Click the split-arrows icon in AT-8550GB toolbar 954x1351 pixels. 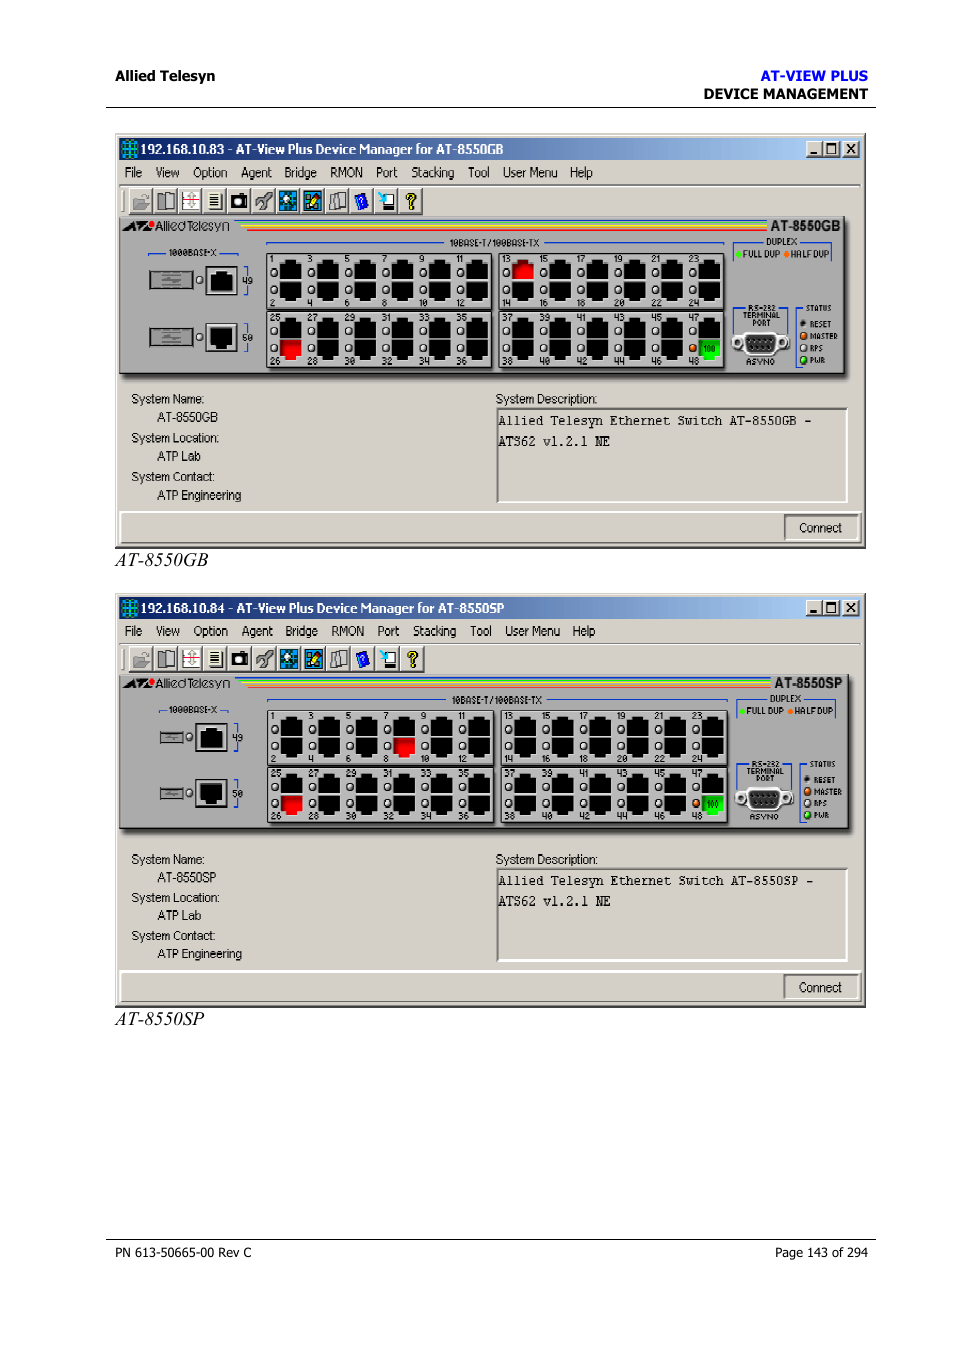click(190, 201)
